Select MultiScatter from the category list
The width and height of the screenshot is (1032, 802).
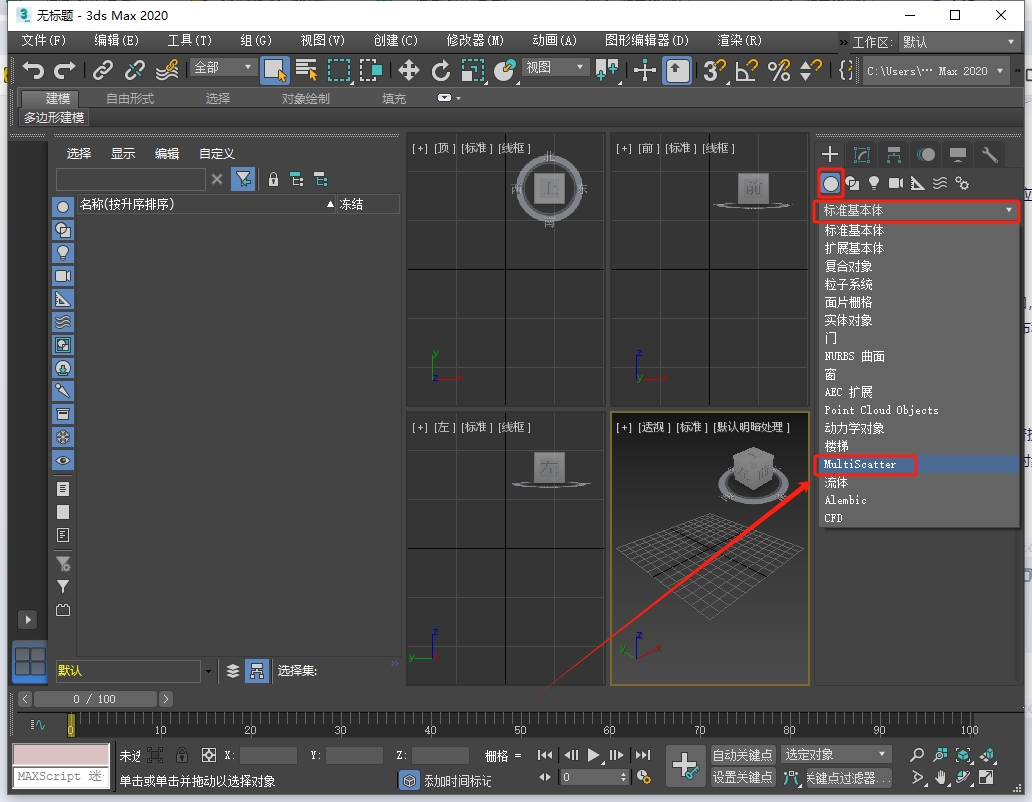(862, 464)
